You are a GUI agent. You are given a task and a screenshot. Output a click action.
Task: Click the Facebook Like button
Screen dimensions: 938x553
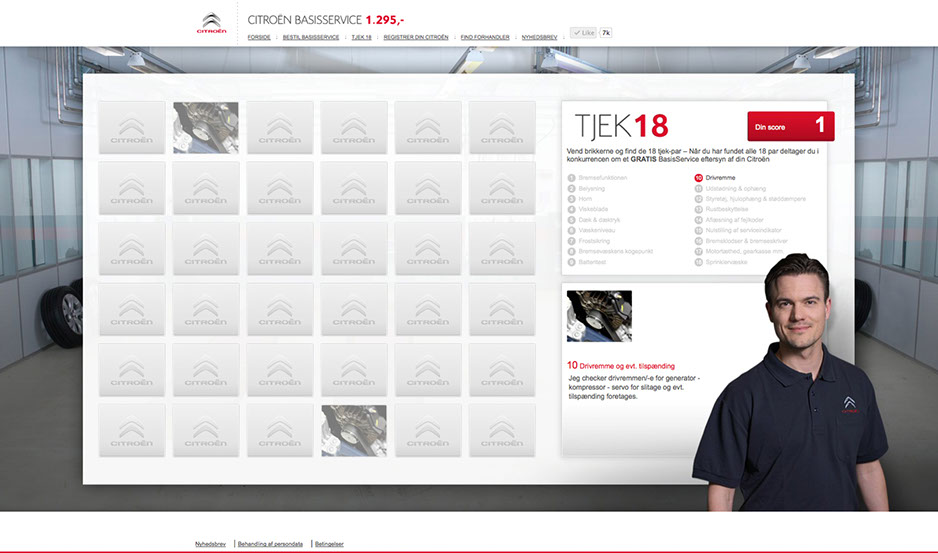pos(583,33)
